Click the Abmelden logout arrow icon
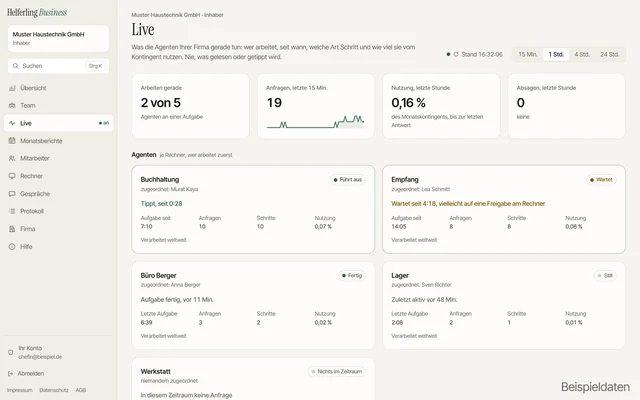 (x=11, y=373)
